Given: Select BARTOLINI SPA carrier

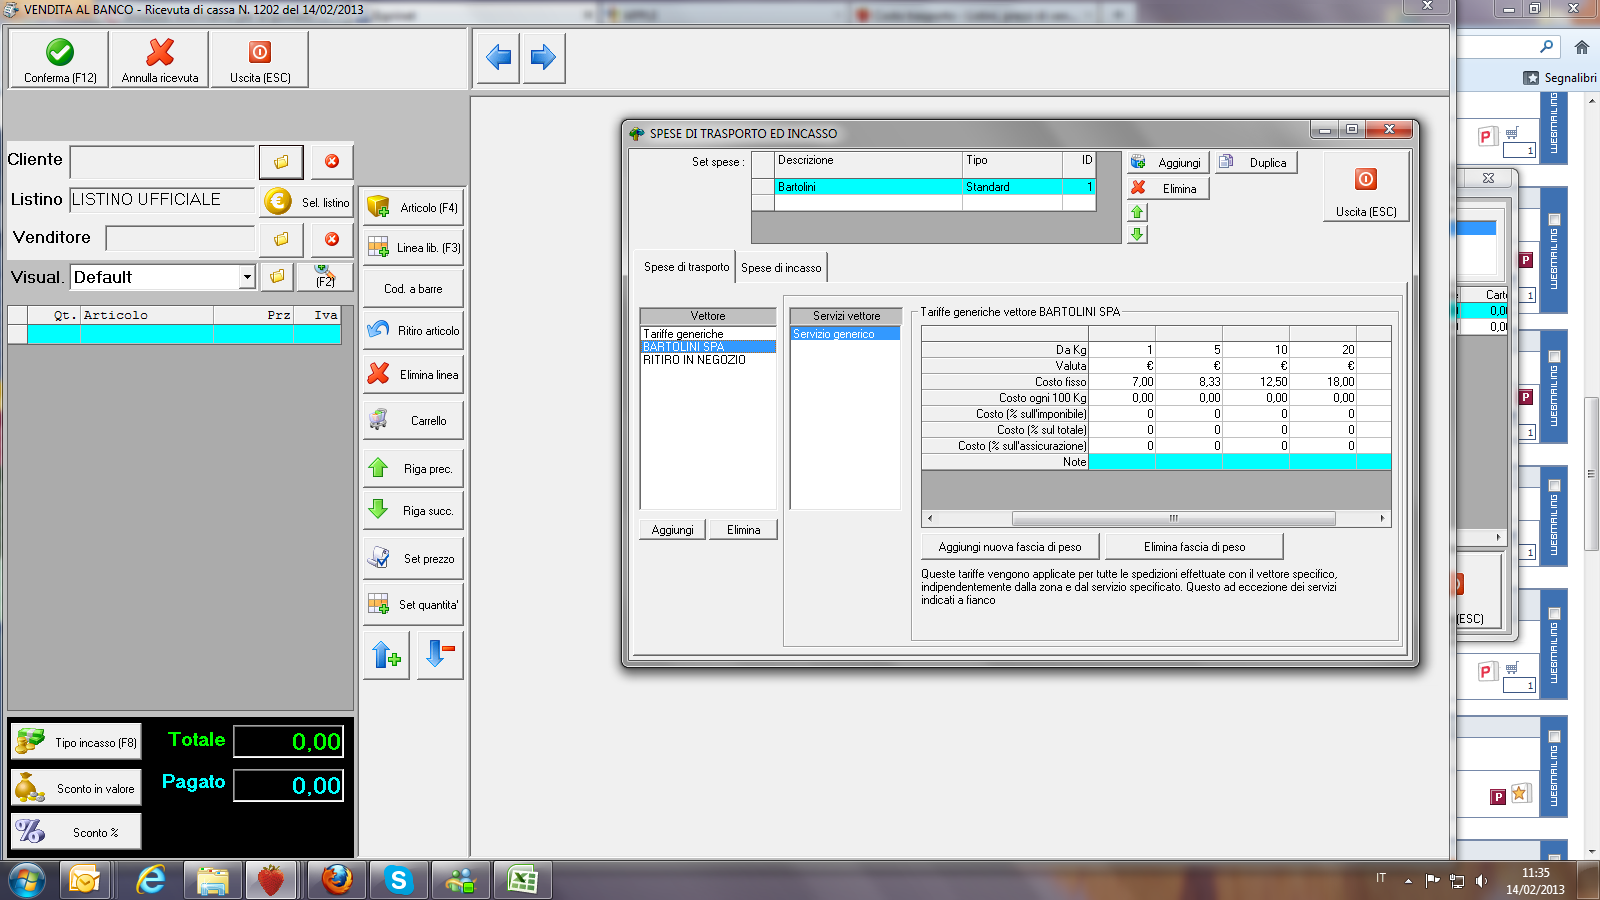Looking at the screenshot, I should coord(708,347).
